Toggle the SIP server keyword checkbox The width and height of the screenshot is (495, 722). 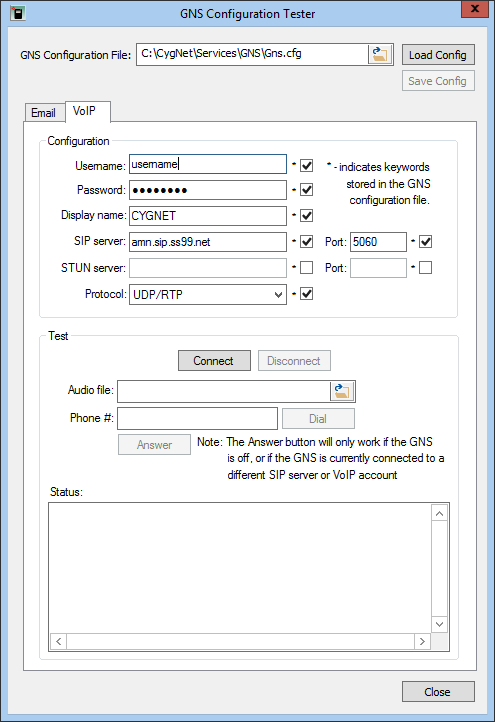pyautogui.click(x=307, y=241)
